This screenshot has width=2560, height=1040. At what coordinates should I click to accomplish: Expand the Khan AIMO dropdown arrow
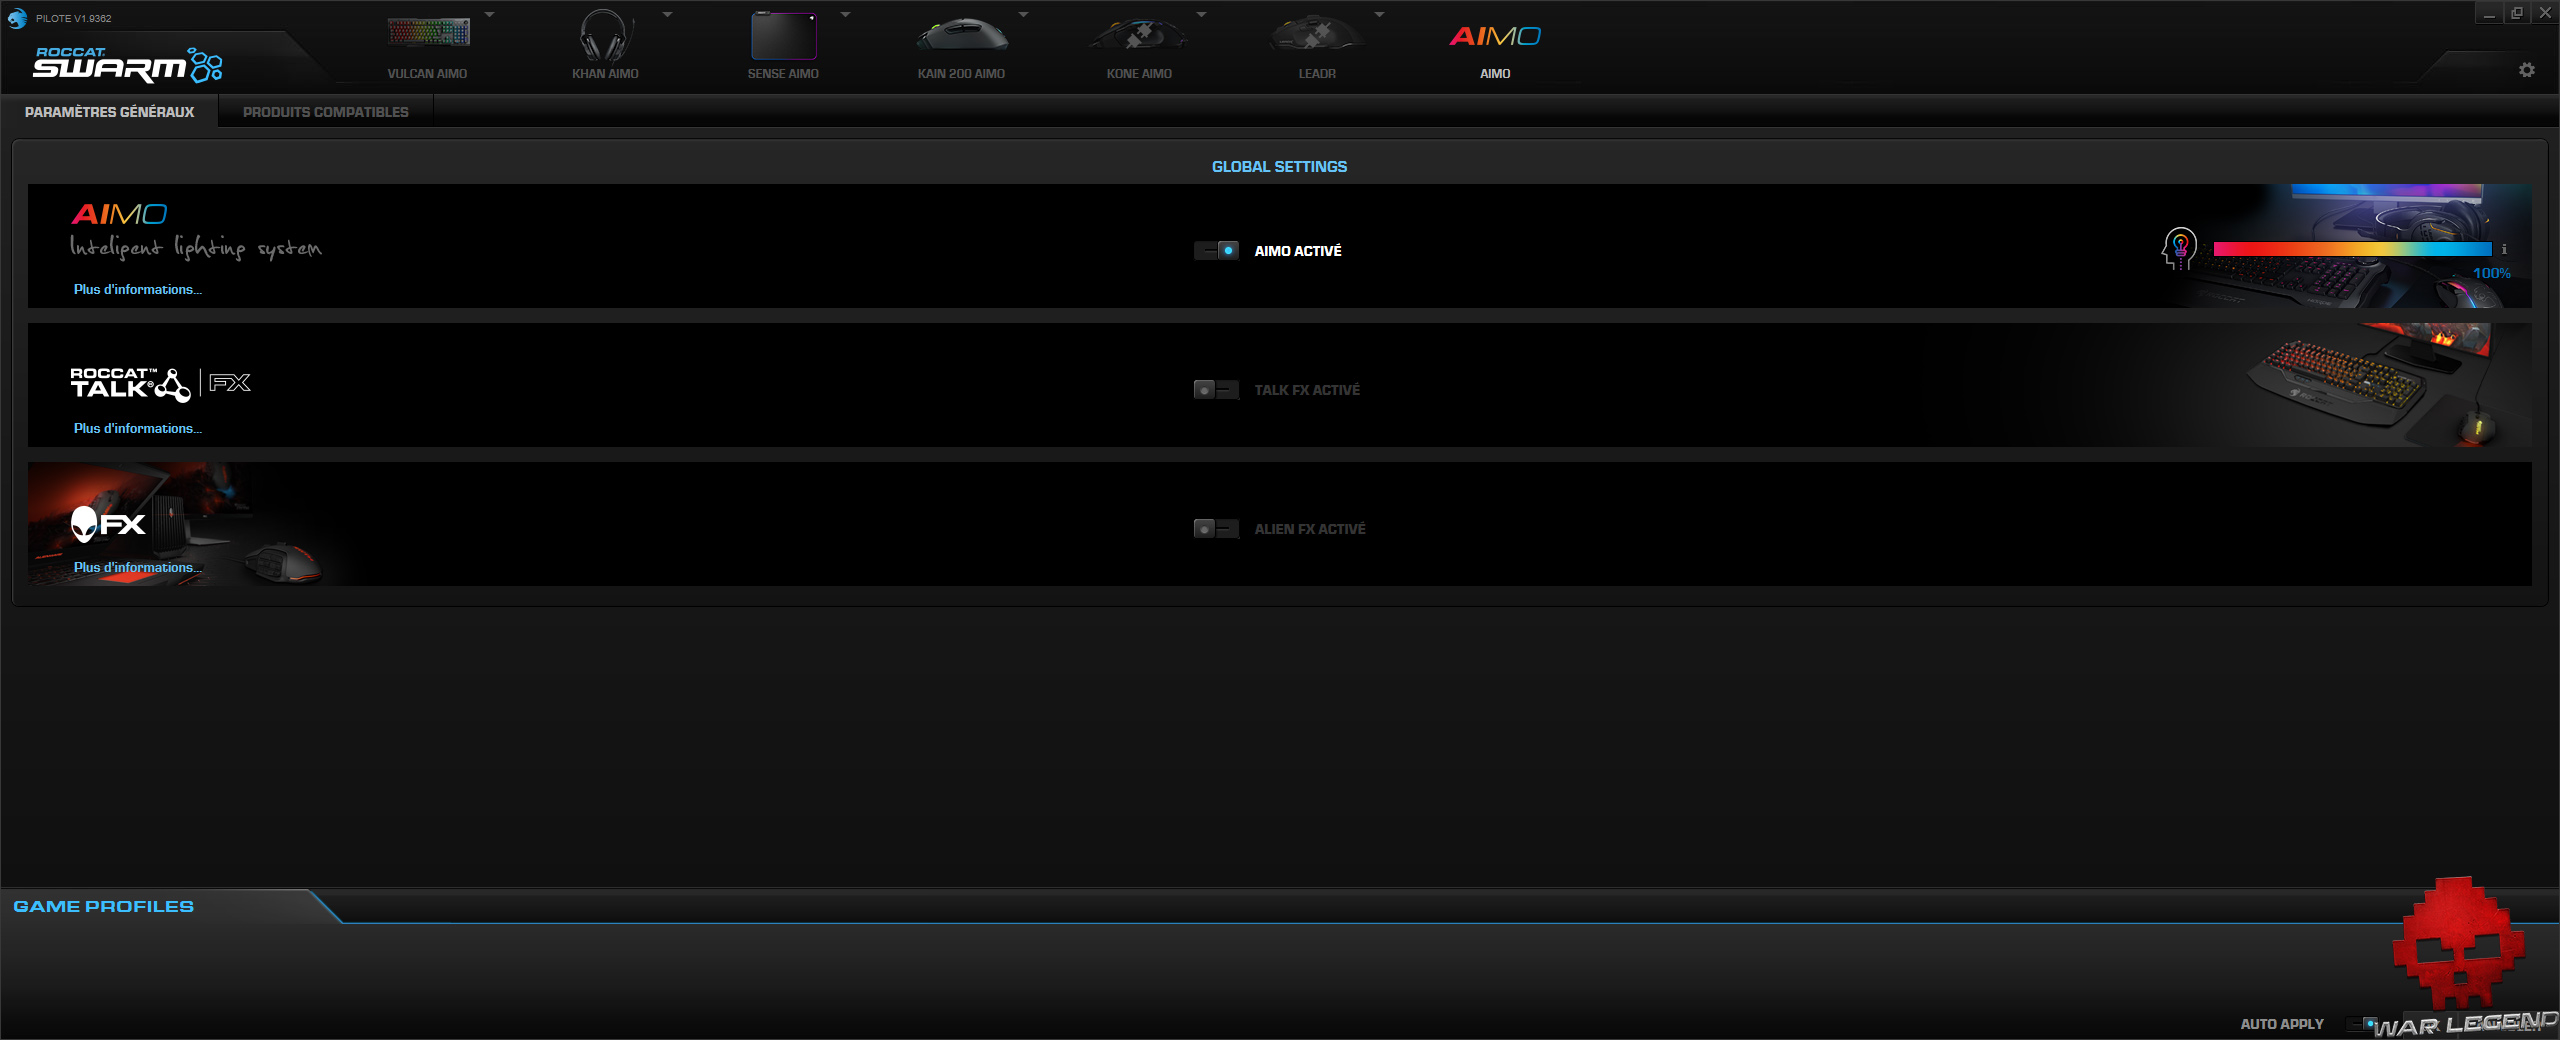668,15
